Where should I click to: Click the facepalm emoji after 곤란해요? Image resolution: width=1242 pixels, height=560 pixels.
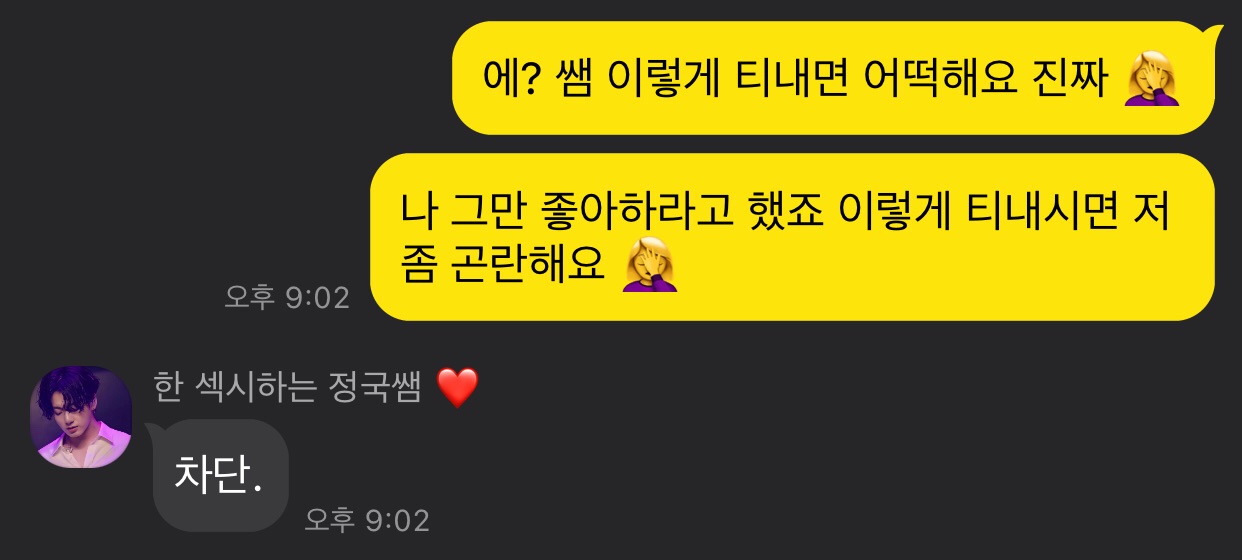tap(650, 263)
